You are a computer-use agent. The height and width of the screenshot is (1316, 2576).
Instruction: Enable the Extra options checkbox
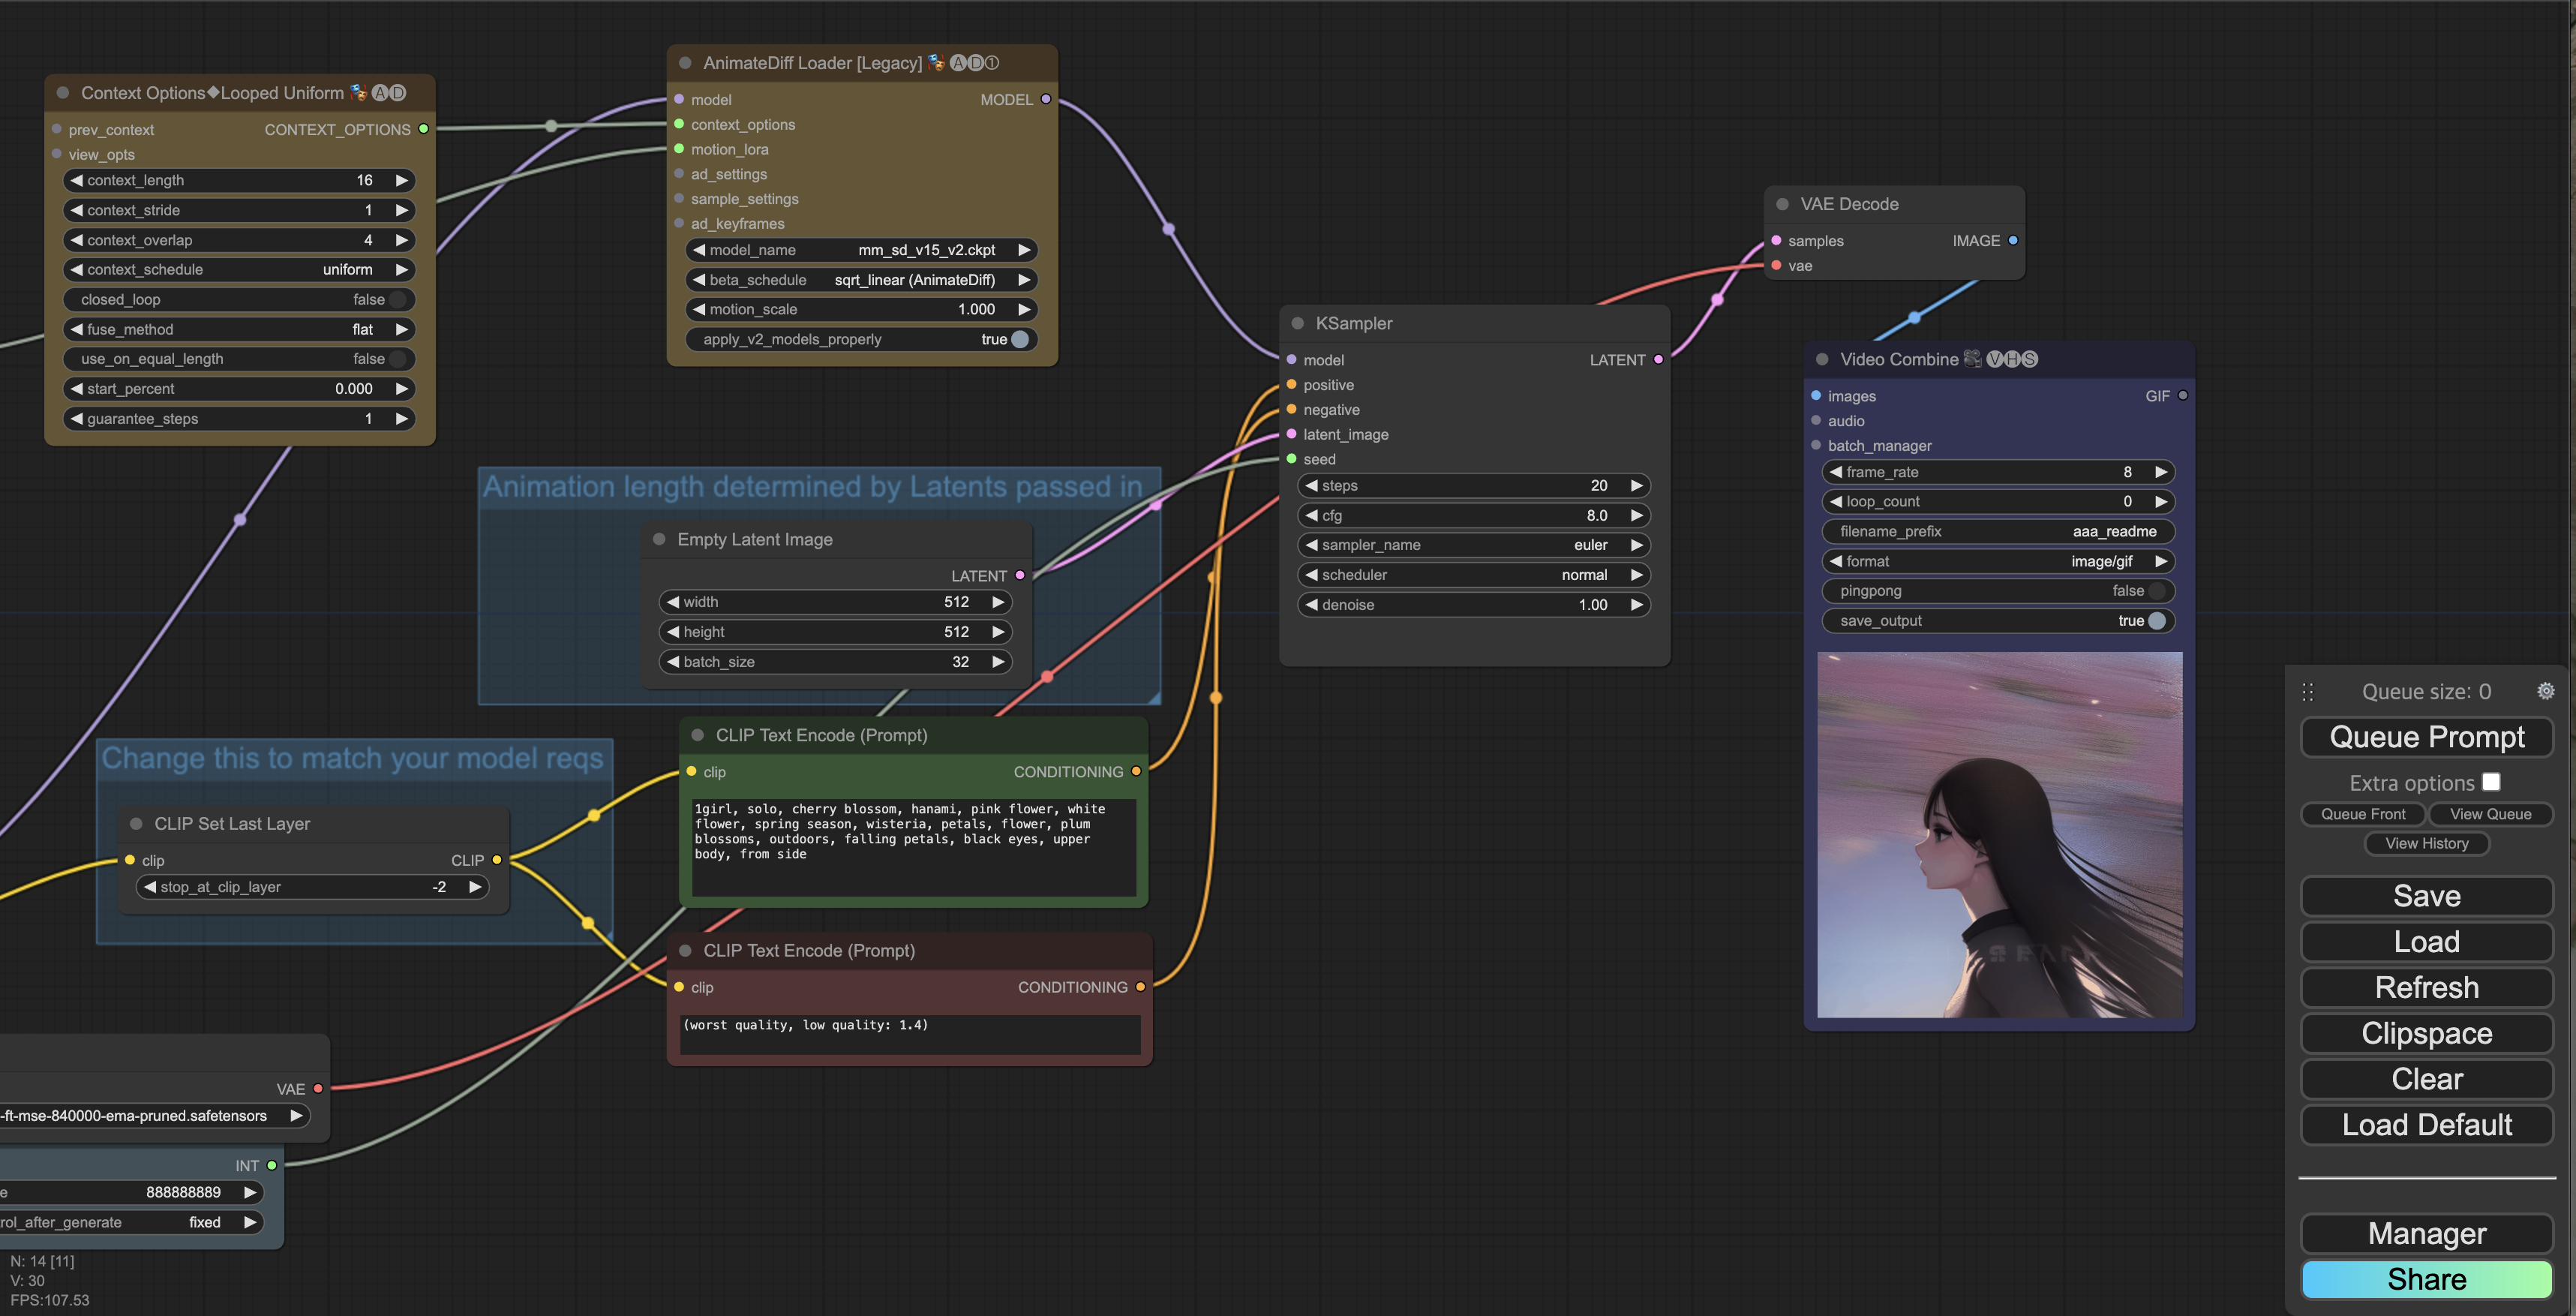click(x=2491, y=782)
